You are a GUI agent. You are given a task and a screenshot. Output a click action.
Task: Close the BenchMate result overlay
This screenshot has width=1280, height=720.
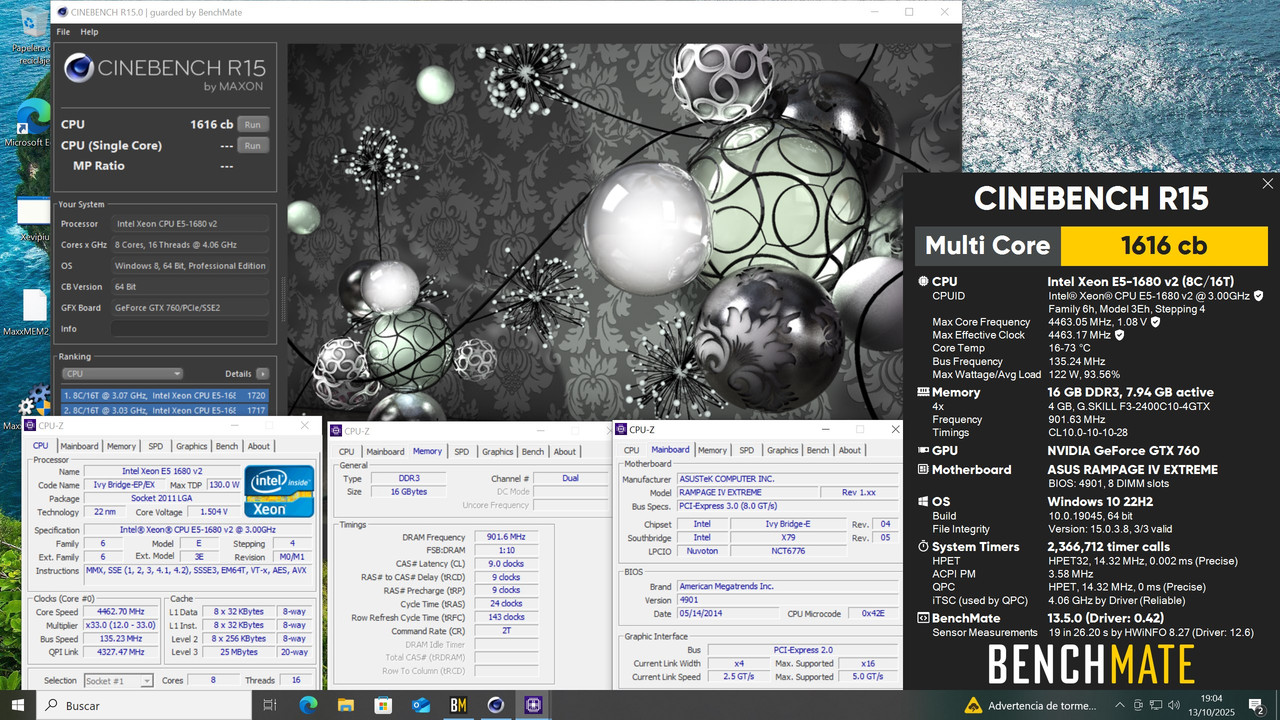click(x=1268, y=184)
